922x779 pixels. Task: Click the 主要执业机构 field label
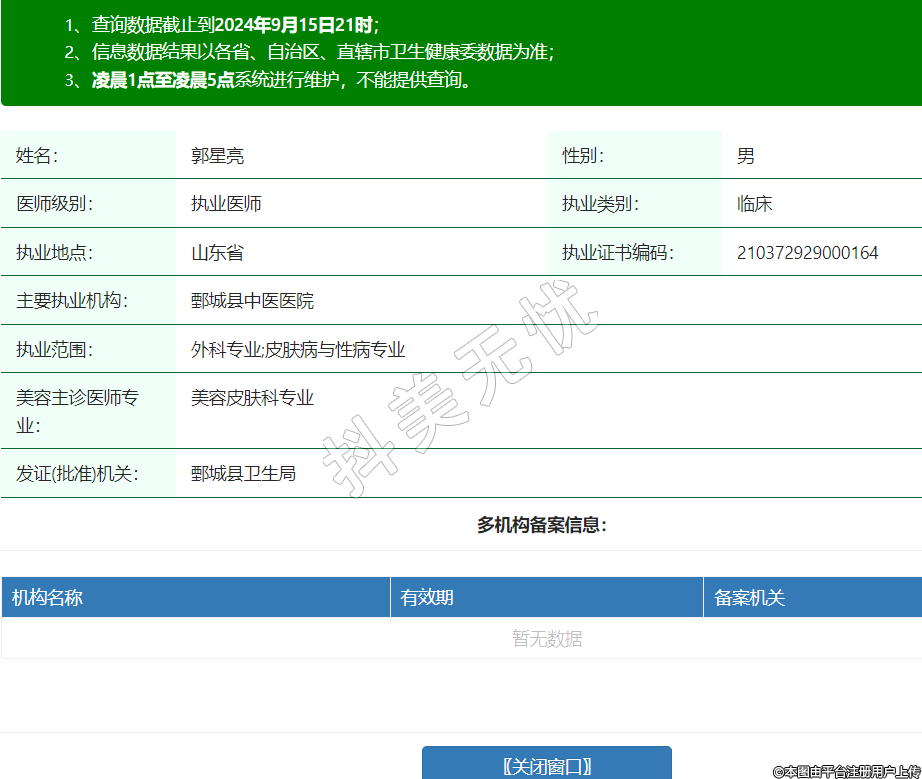[72, 301]
